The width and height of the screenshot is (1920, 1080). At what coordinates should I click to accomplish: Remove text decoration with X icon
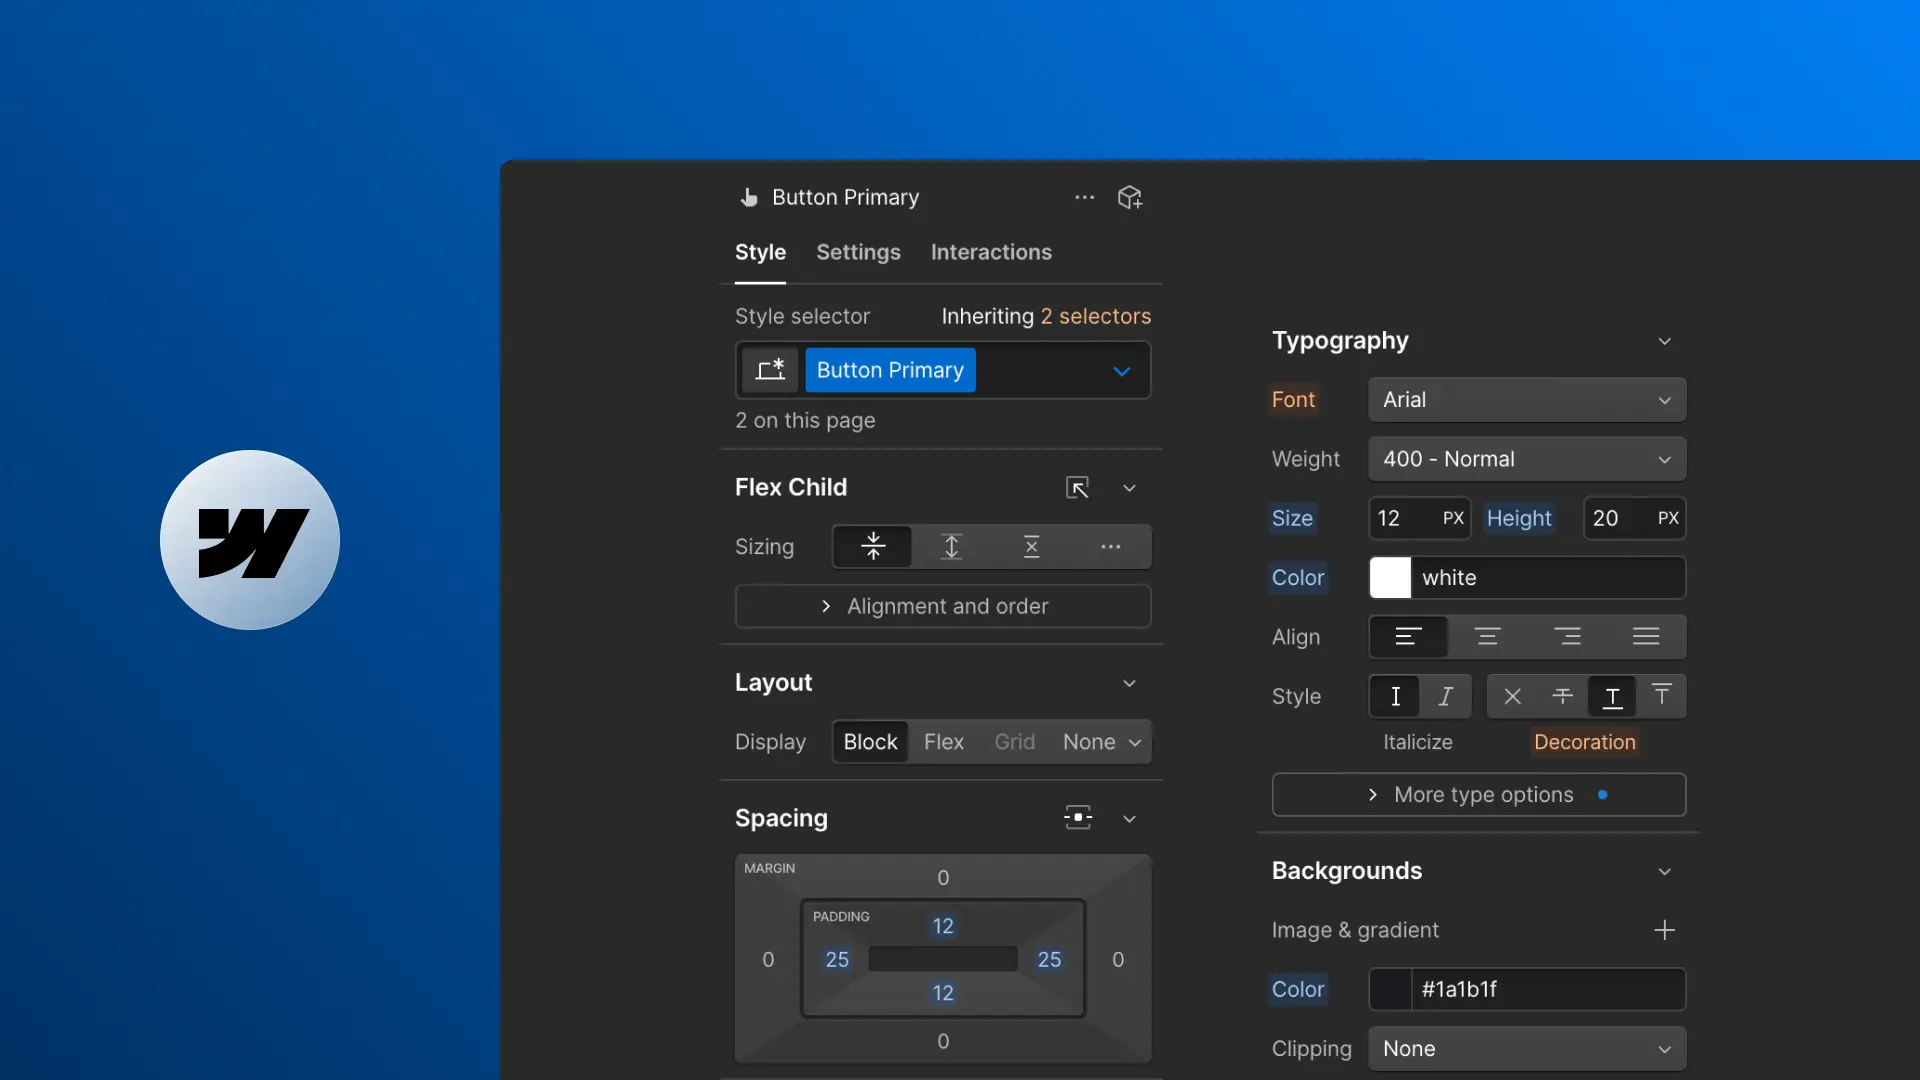coord(1512,696)
